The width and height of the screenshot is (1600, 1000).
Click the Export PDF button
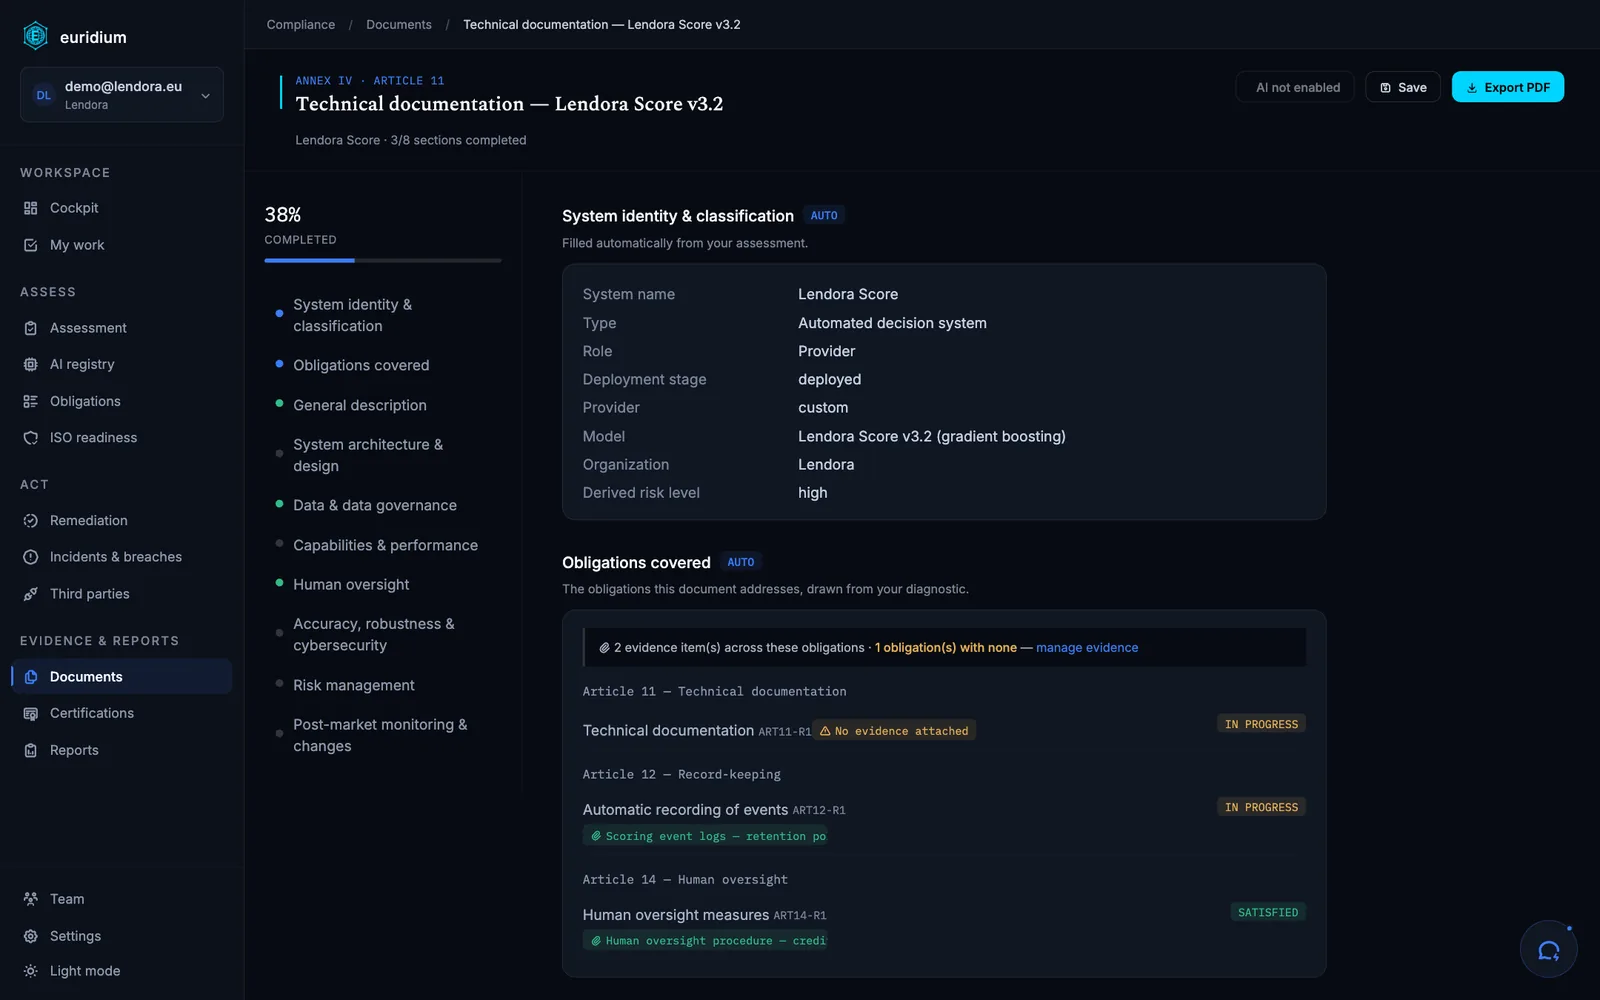(1507, 88)
